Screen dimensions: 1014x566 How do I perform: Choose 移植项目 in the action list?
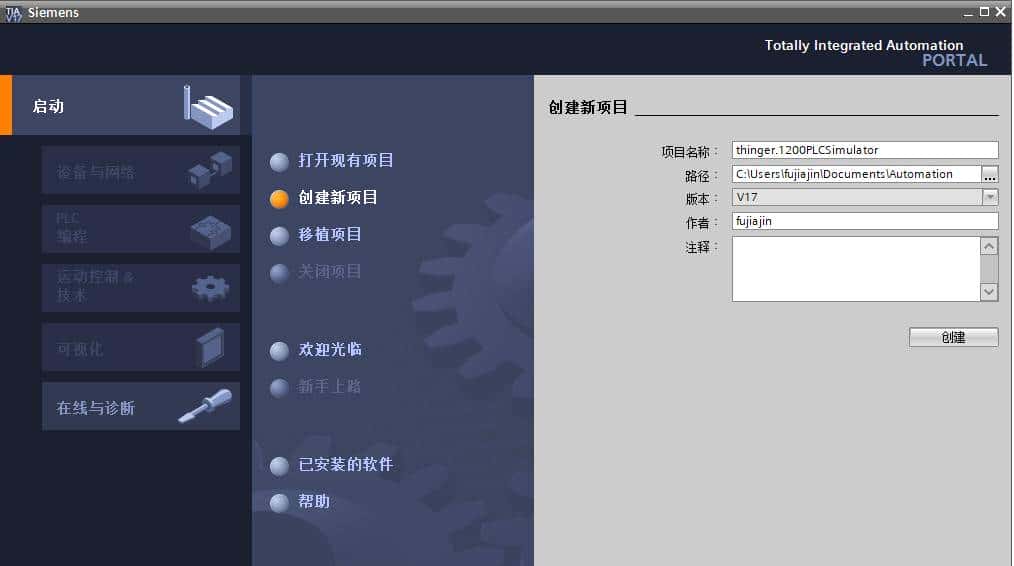click(330, 234)
